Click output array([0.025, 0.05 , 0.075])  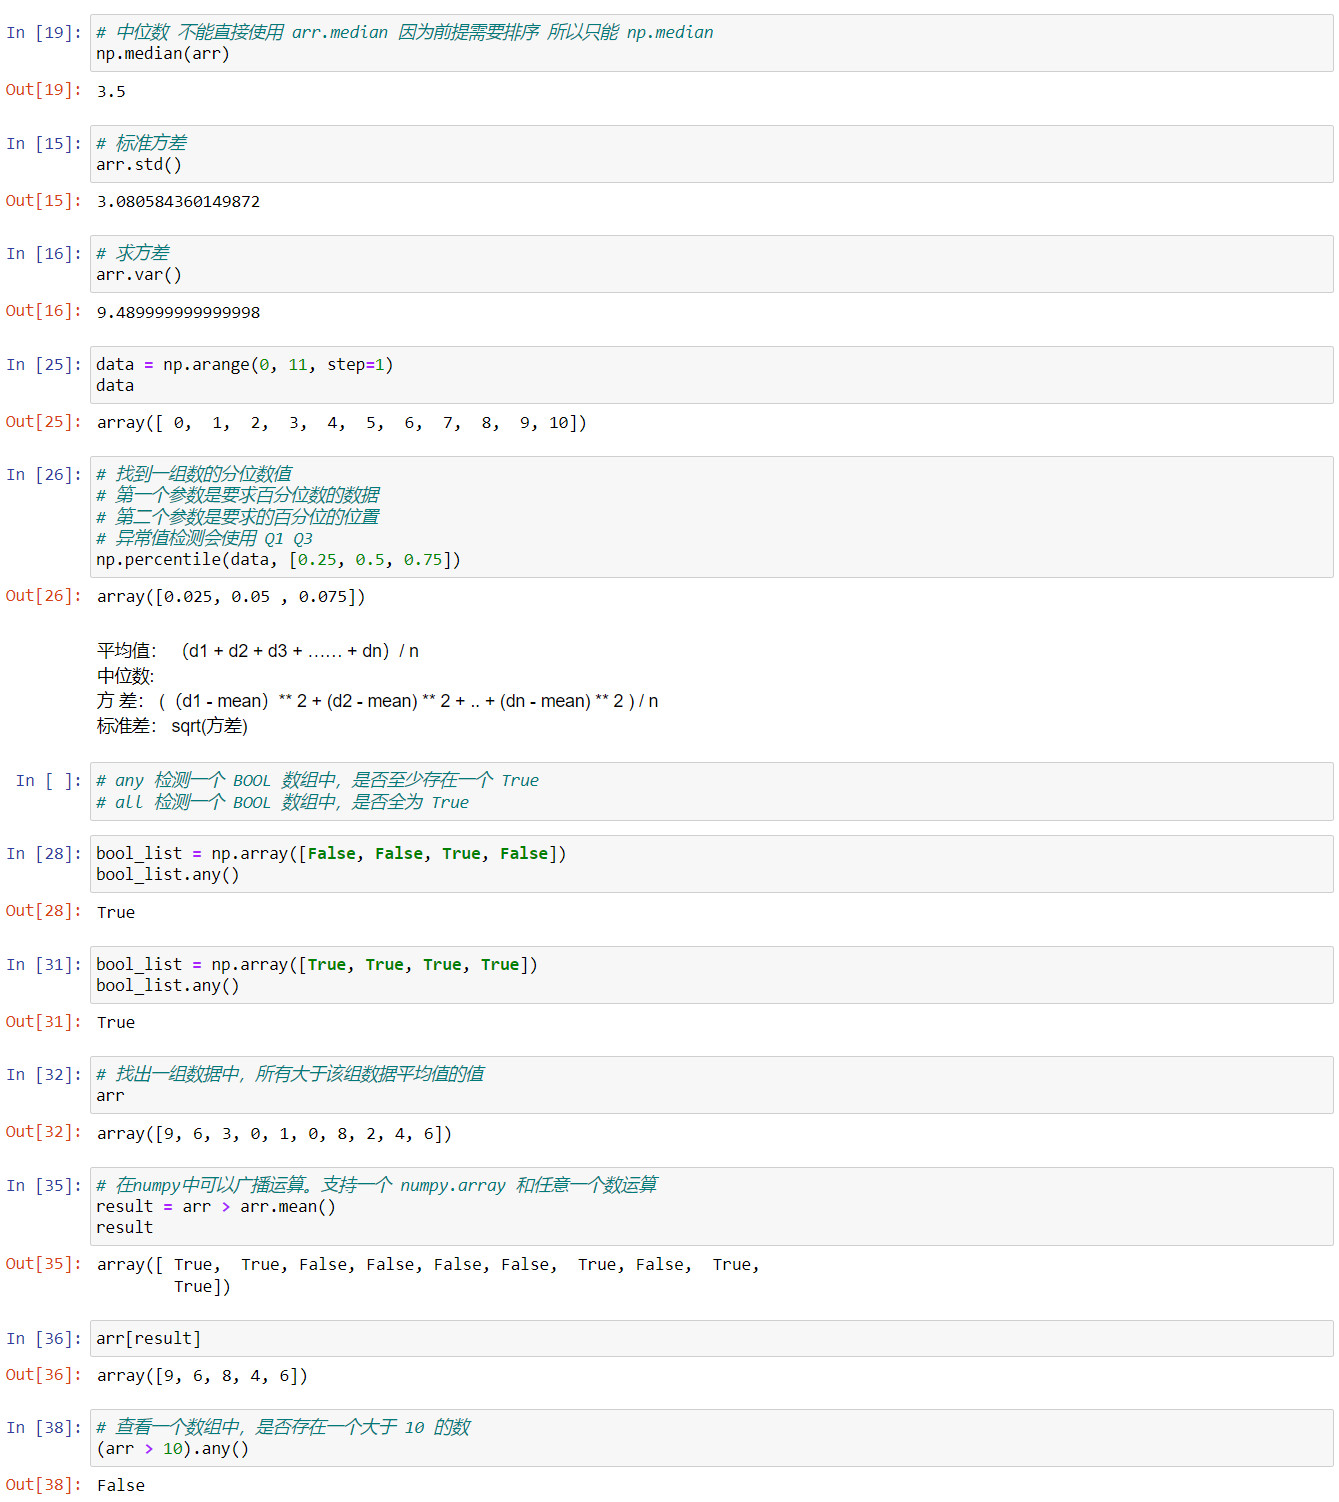(x=231, y=597)
